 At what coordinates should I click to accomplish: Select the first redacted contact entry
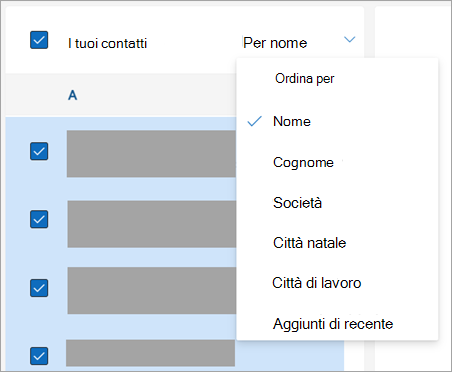[151, 154]
